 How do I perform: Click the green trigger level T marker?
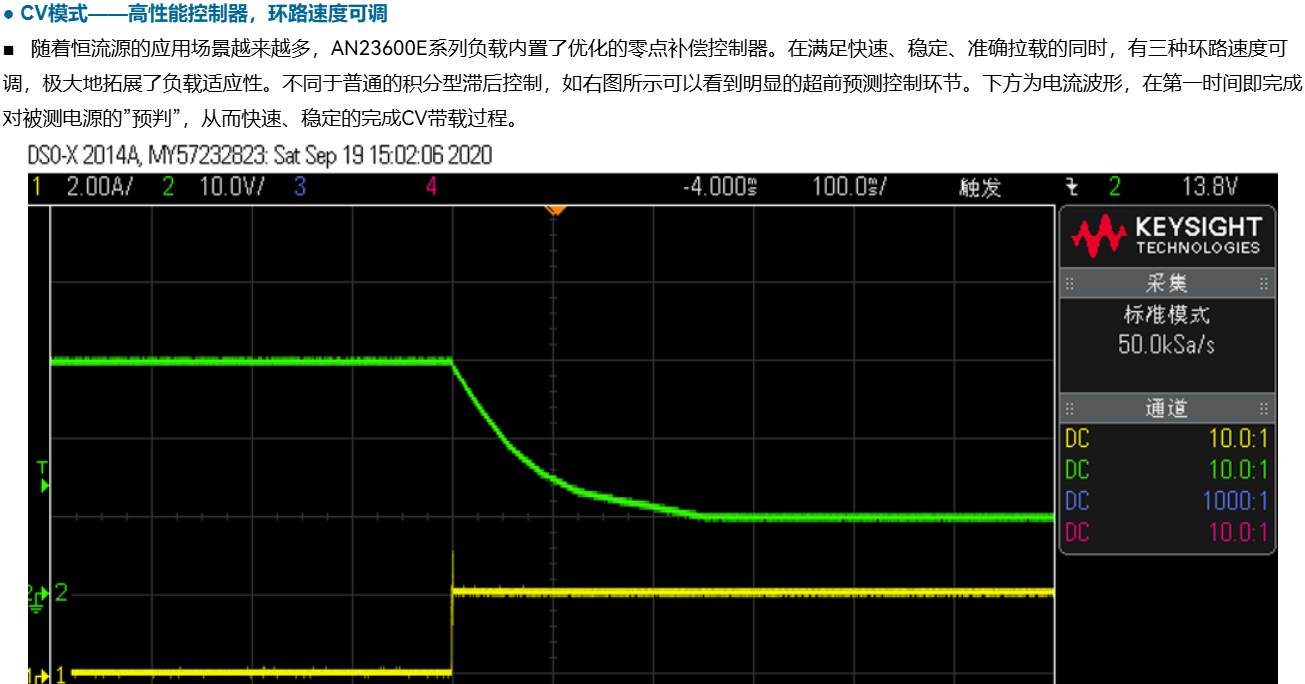[42, 477]
